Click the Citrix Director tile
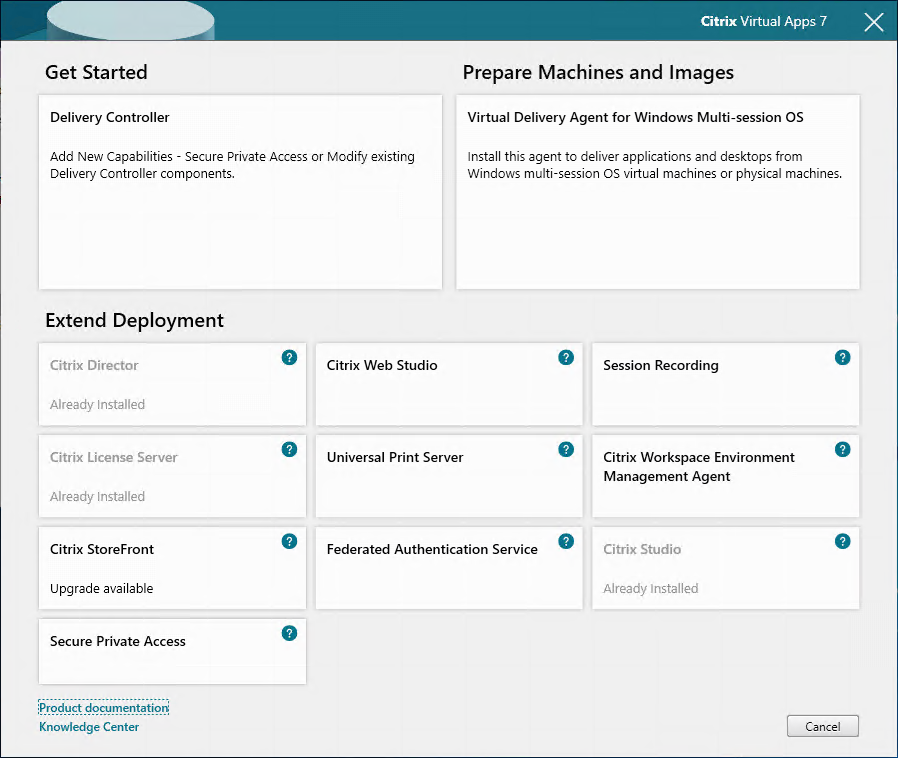The height and width of the screenshot is (758, 898). 172,384
